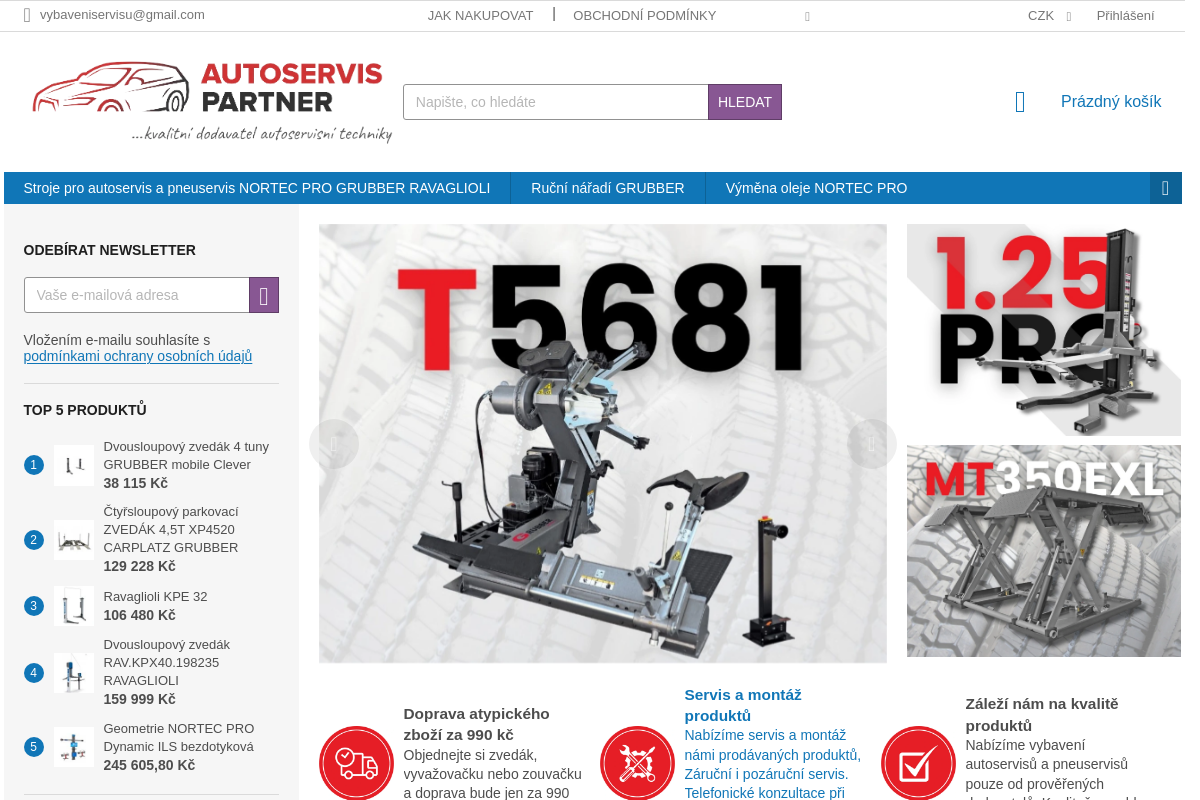Click the MT350EXL scissor lift banner
Viewport: 1200px width, 800px height.
[1043, 550]
